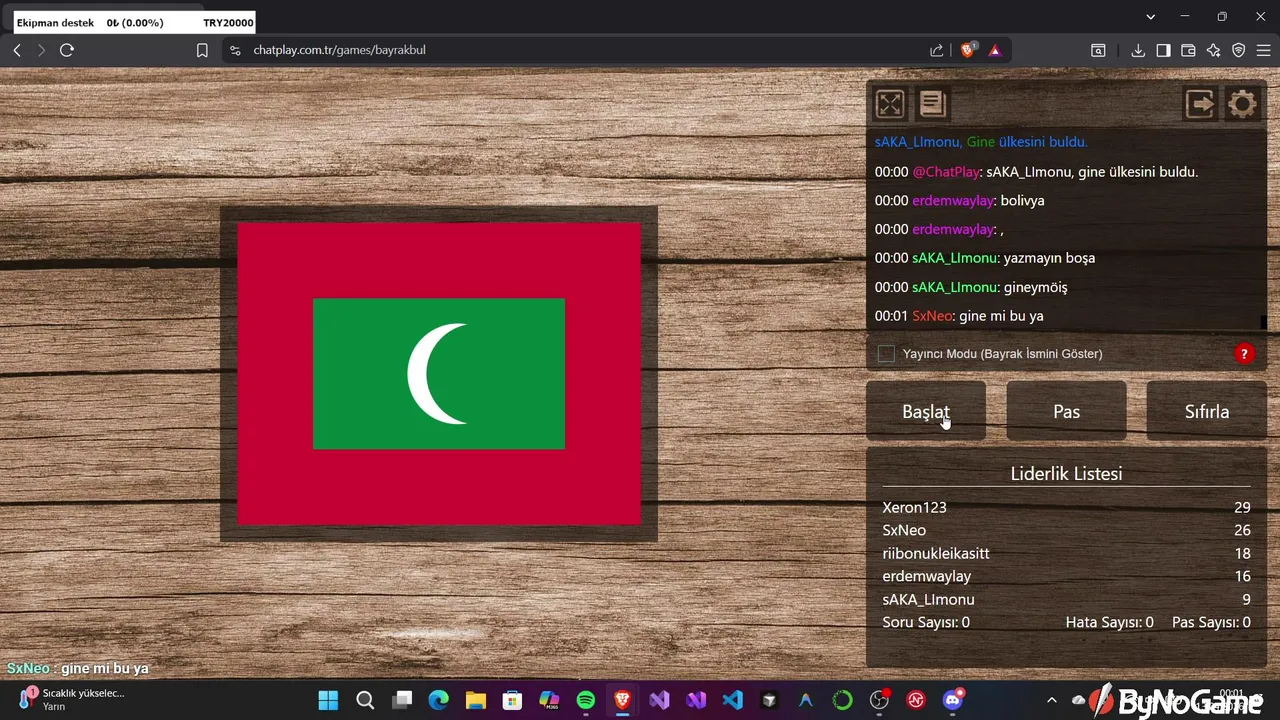Screen dimensions: 1280x720
Task: Toggle the browser sidebar panel icon
Action: click(1163, 50)
